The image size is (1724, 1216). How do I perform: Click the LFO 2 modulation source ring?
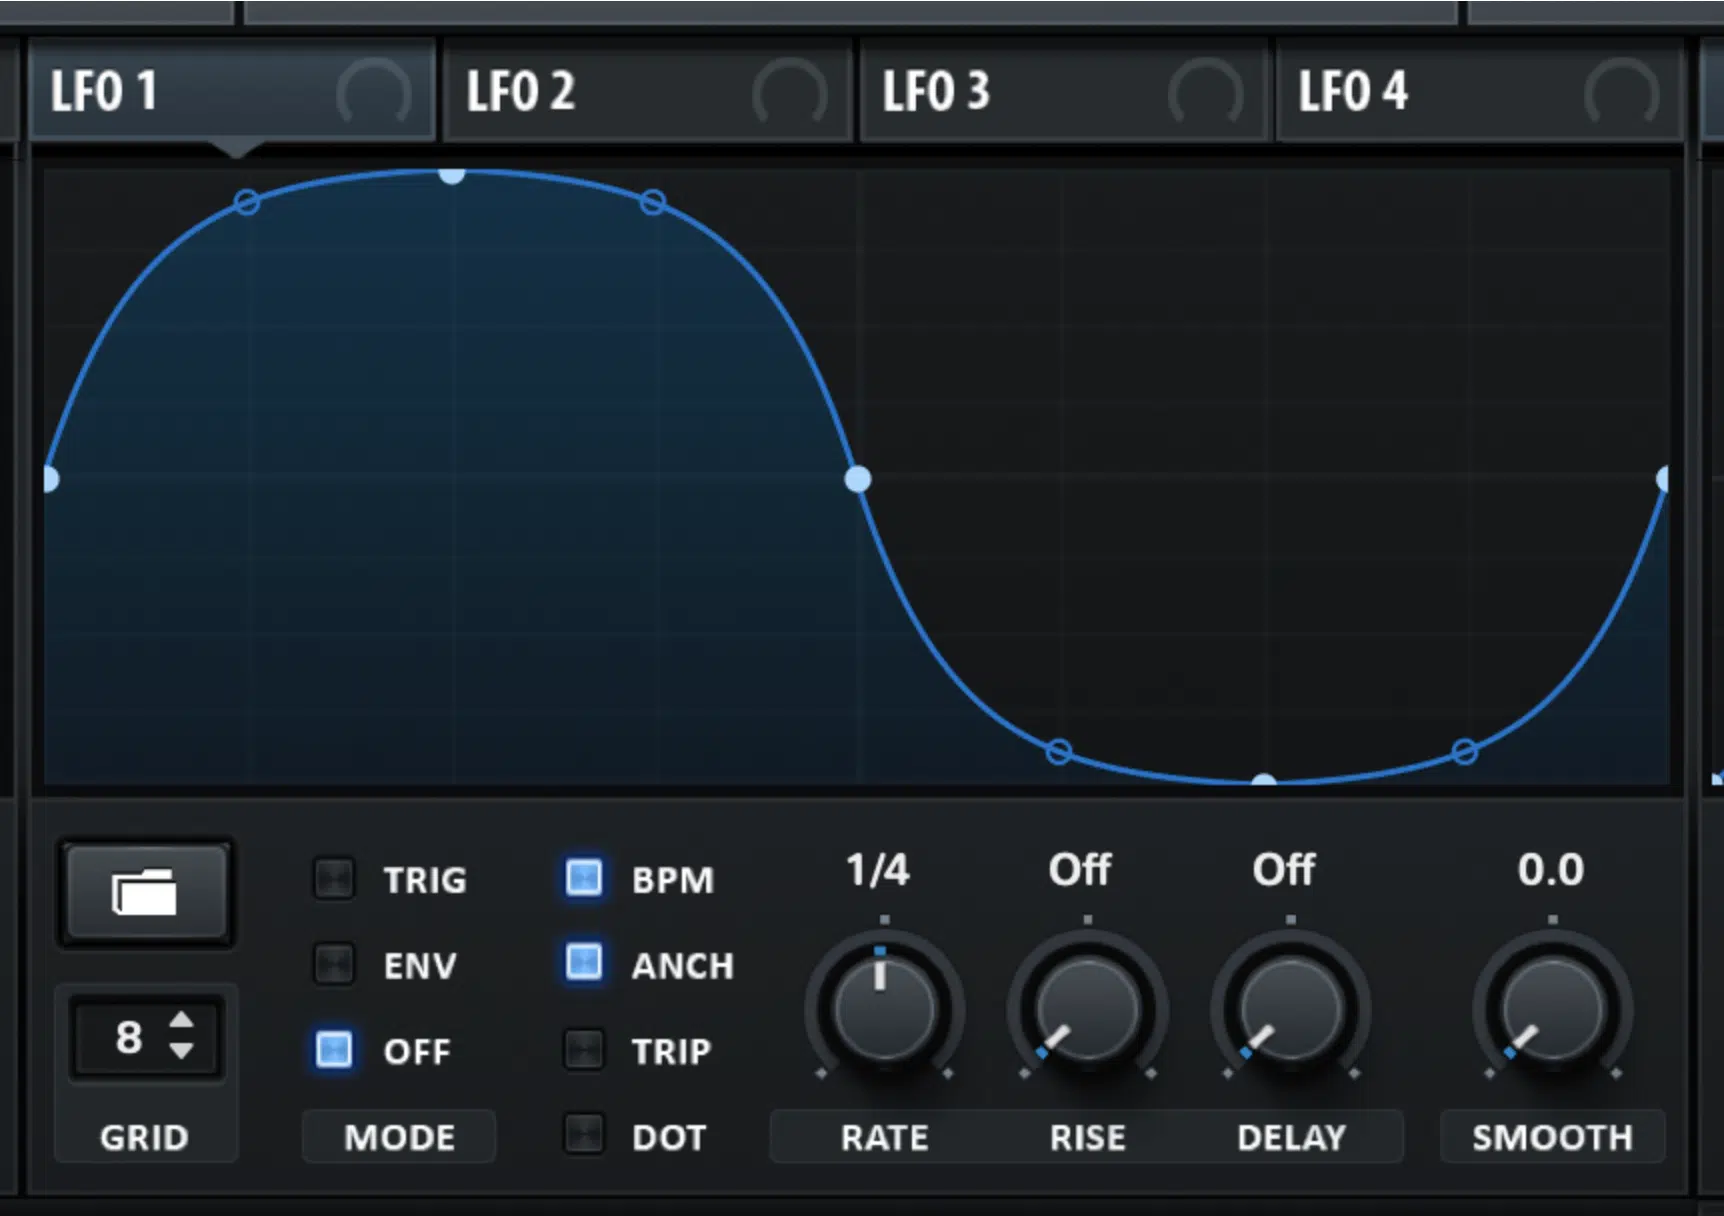789,93
